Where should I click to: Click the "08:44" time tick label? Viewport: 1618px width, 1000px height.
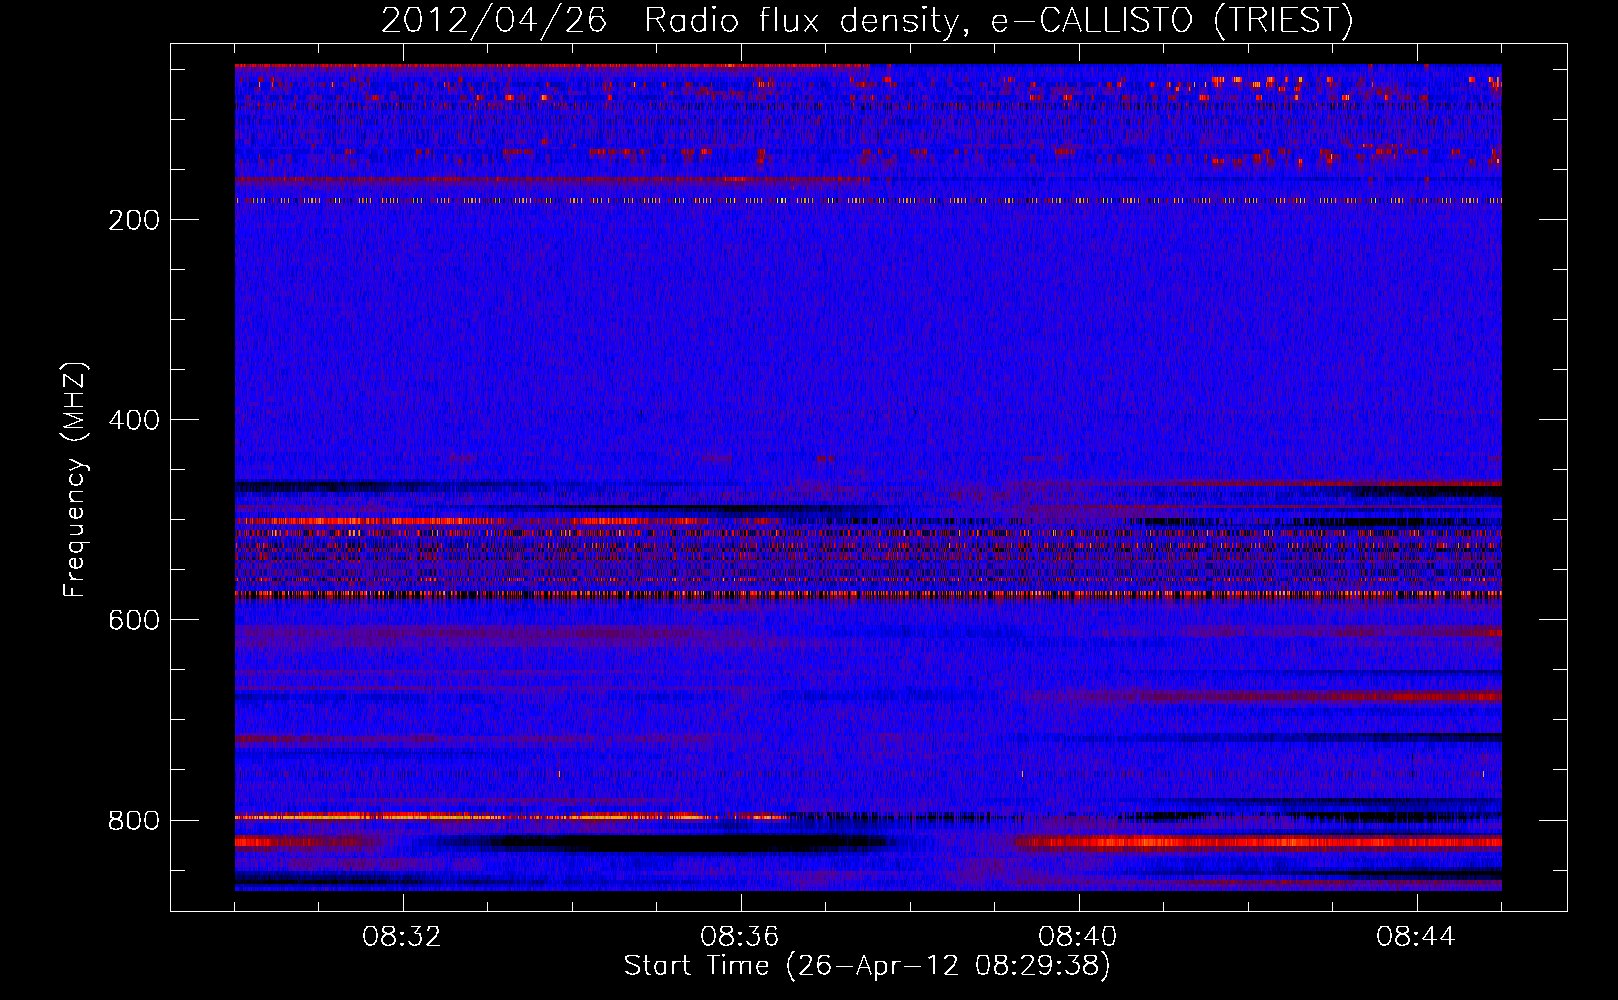(x=1416, y=937)
